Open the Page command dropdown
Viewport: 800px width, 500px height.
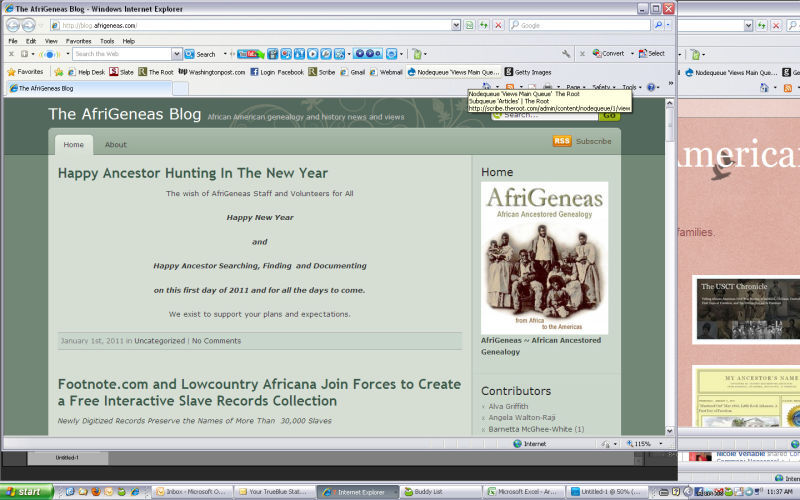576,87
